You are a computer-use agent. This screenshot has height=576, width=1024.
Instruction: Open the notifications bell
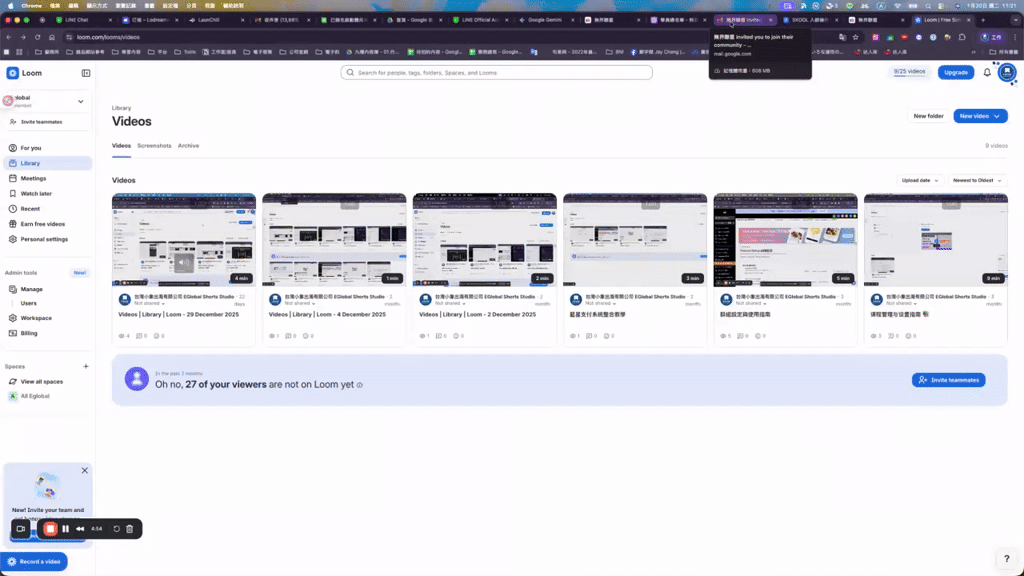pos(987,72)
